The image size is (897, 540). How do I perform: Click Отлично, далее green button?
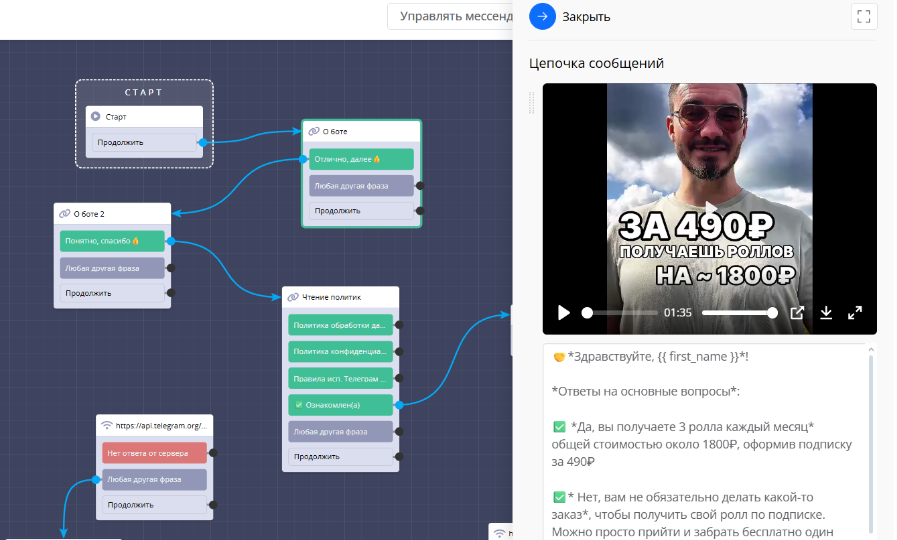[361, 159]
